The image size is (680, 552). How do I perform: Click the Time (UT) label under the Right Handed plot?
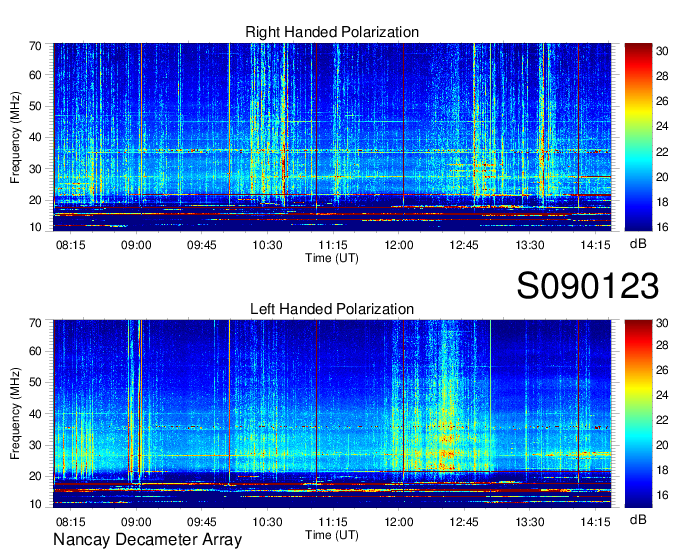tap(332, 258)
